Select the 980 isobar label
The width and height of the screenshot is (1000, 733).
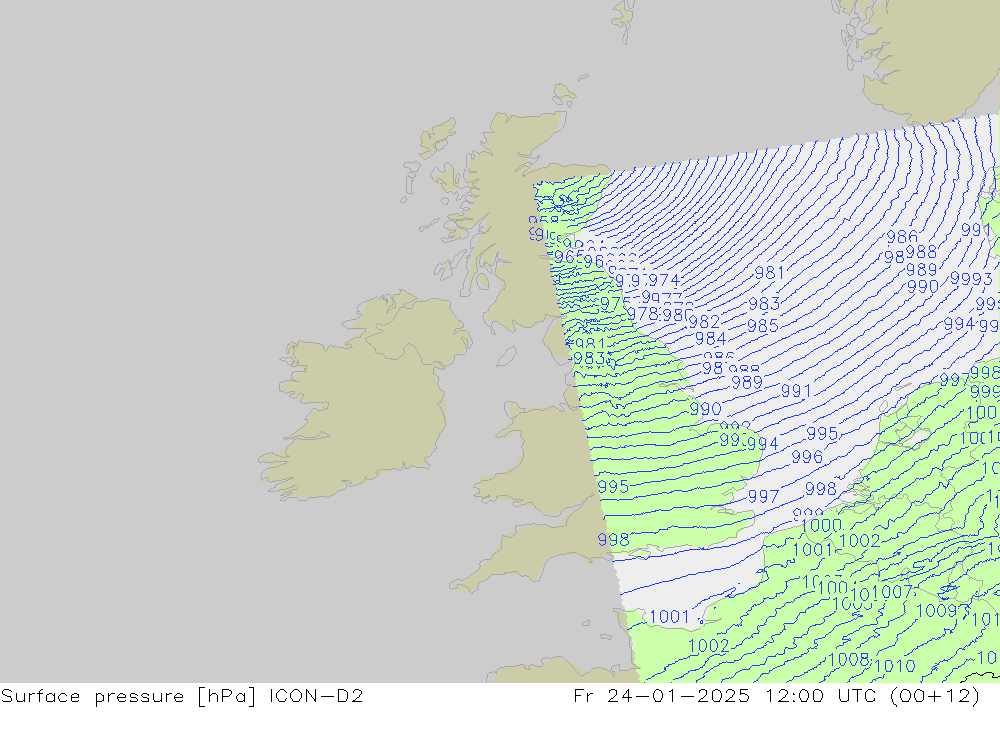click(x=677, y=315)
